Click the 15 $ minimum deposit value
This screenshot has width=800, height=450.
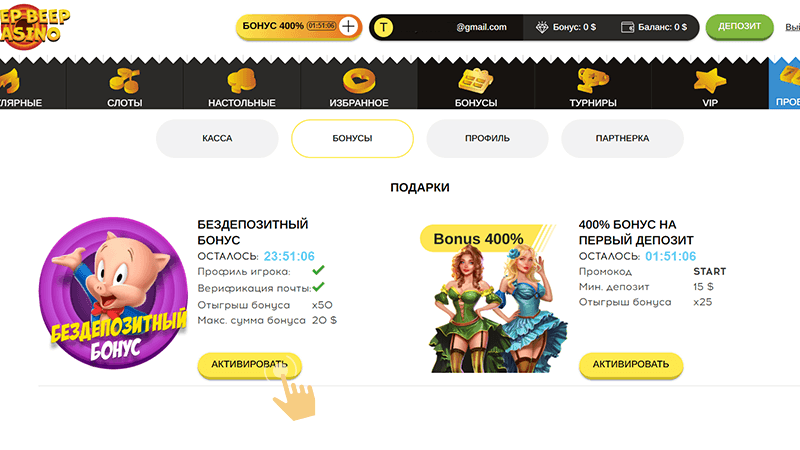tap(703, 287)
